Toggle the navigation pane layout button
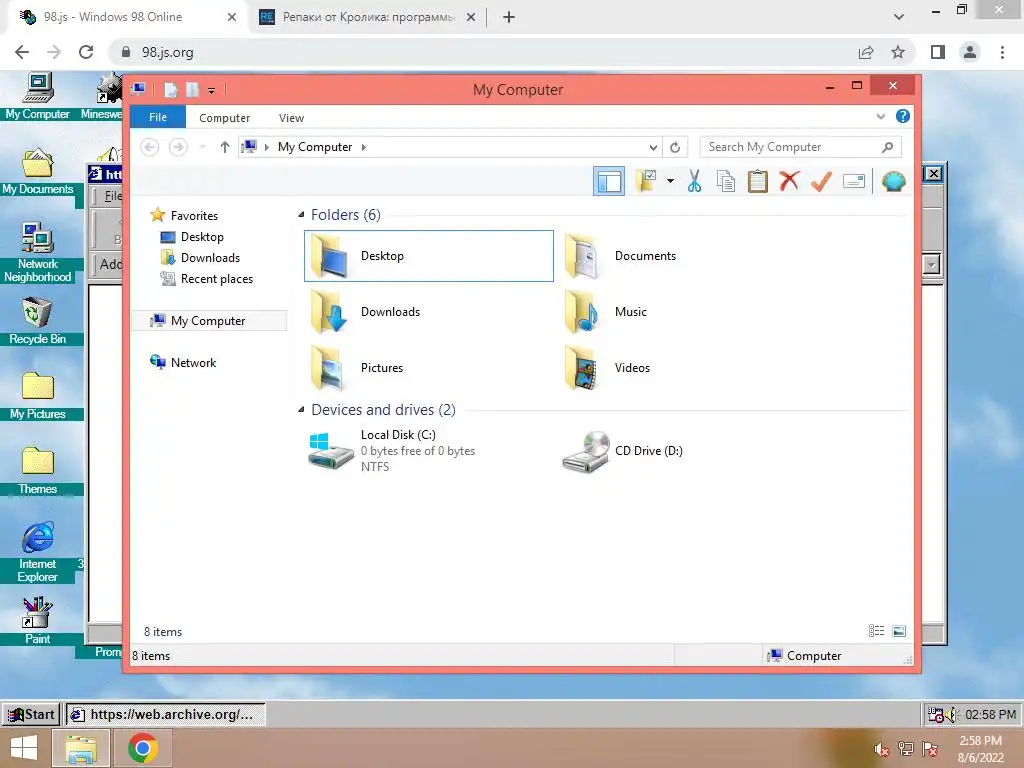The height and width of the screenshot is (768, 1024). (609, 181)
